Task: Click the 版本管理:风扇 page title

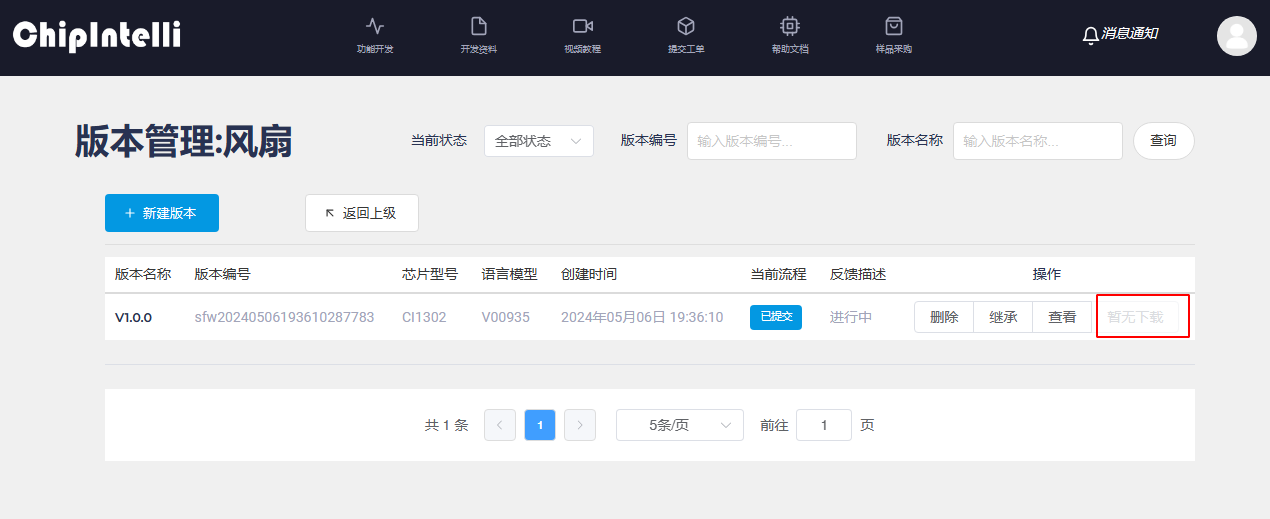Action: click(184, 142)
